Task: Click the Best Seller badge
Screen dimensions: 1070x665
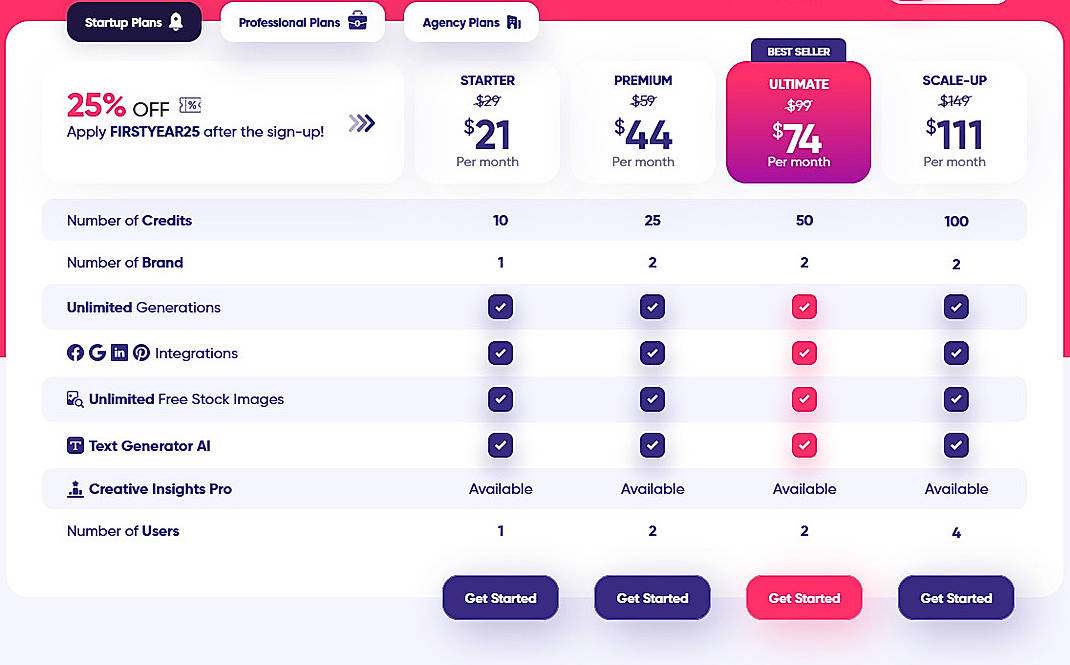Action: (798, 50)
